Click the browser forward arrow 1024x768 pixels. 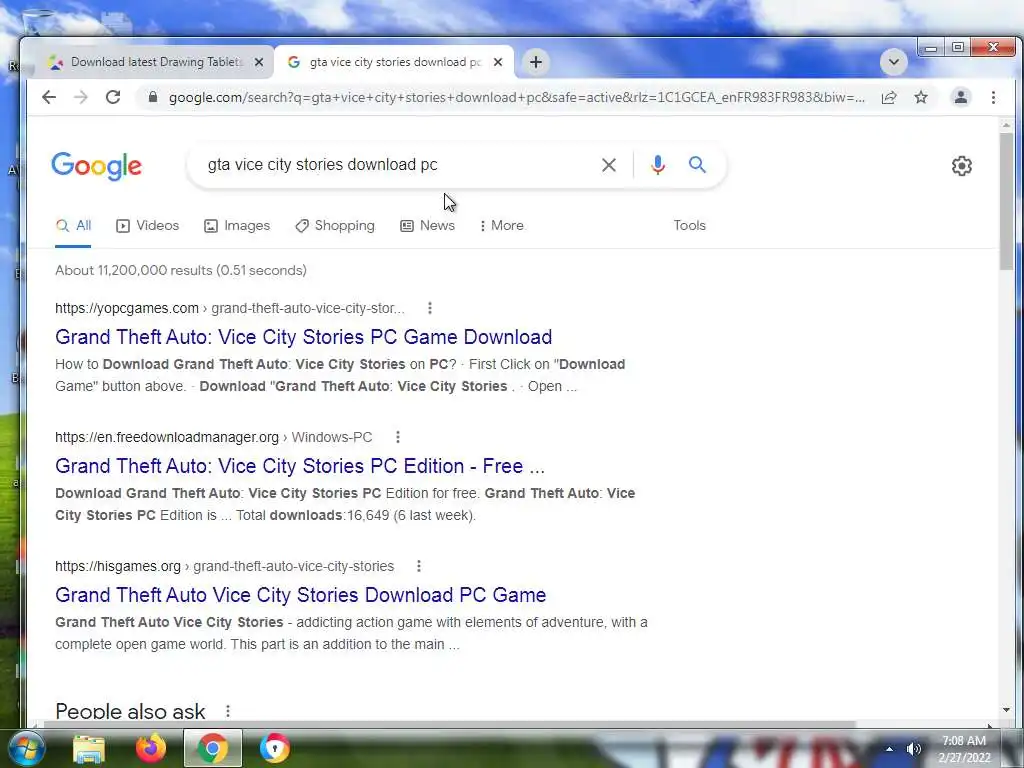80,97
